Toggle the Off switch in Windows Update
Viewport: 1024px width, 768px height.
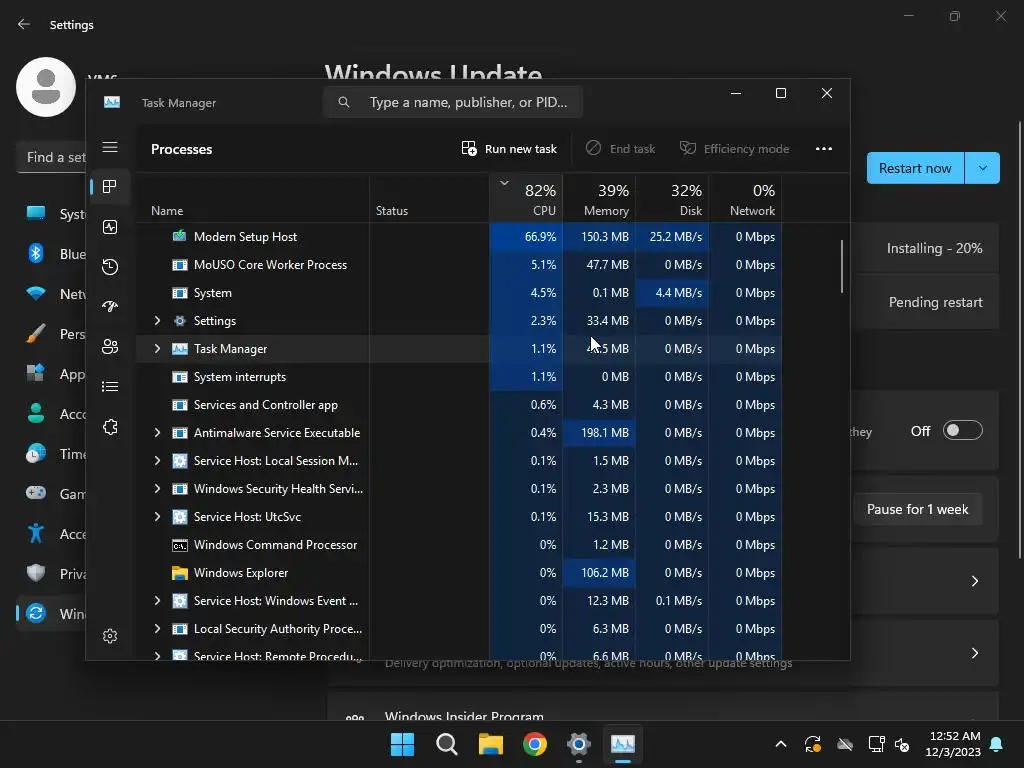coord(962,430)
